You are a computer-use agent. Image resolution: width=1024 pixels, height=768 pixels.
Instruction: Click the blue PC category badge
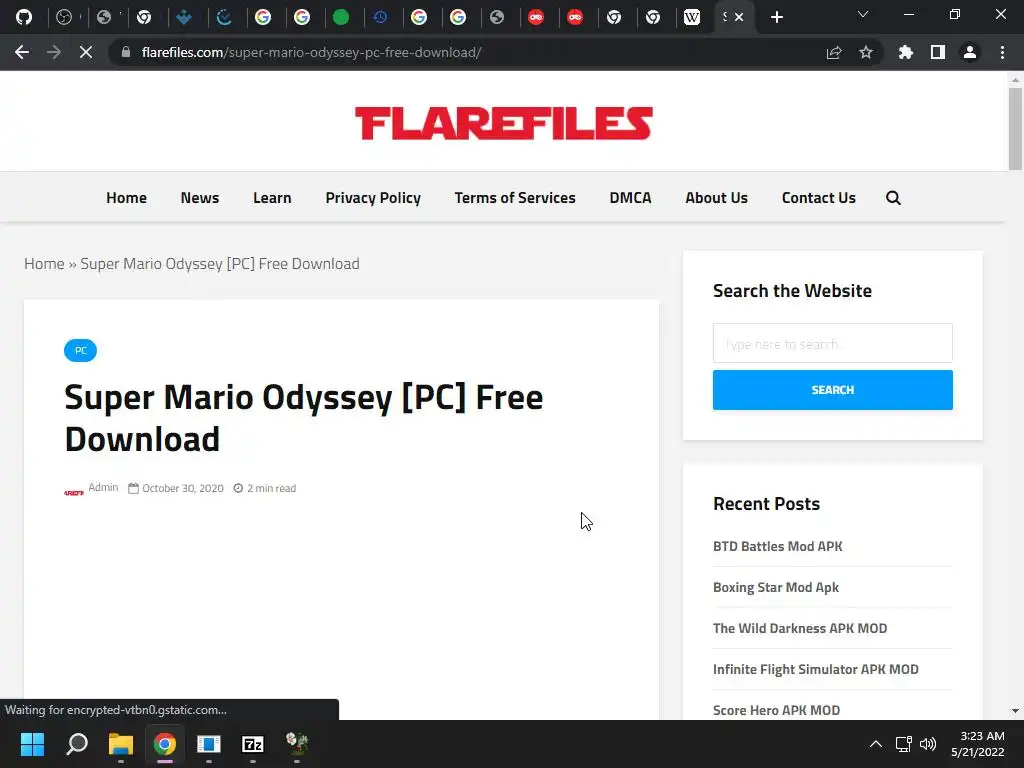tap(80, 351)
